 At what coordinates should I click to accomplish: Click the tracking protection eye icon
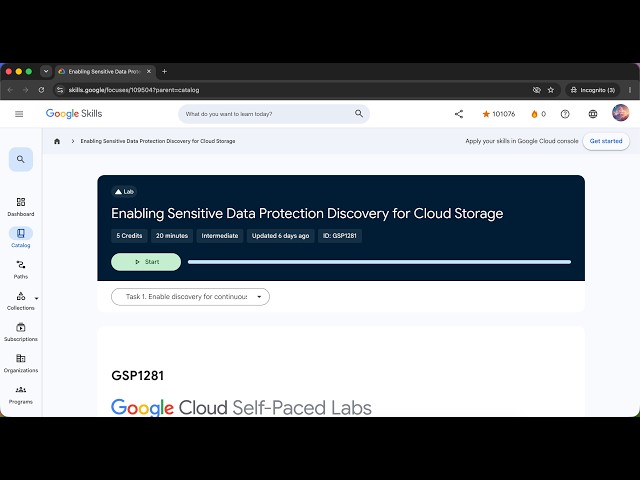point(537,90)
